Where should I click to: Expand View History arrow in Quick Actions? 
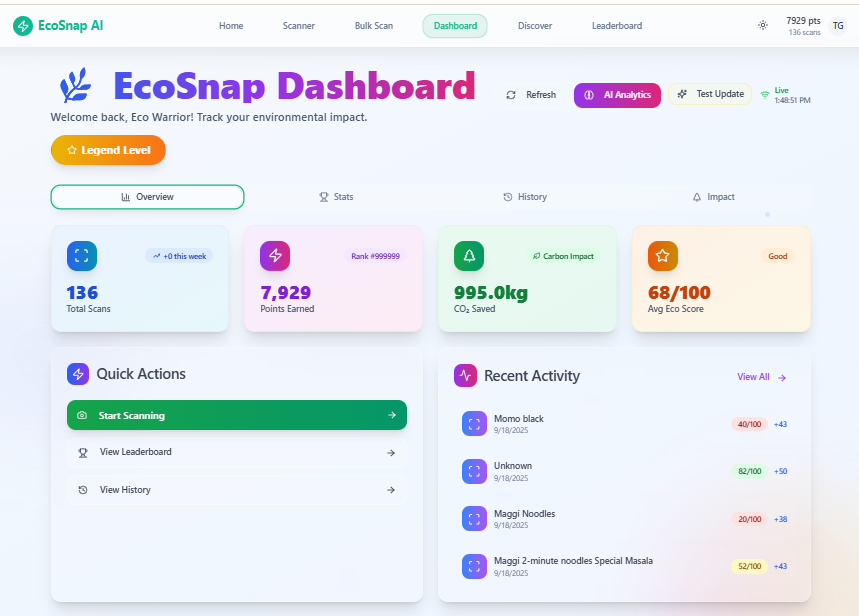[391, 490]
